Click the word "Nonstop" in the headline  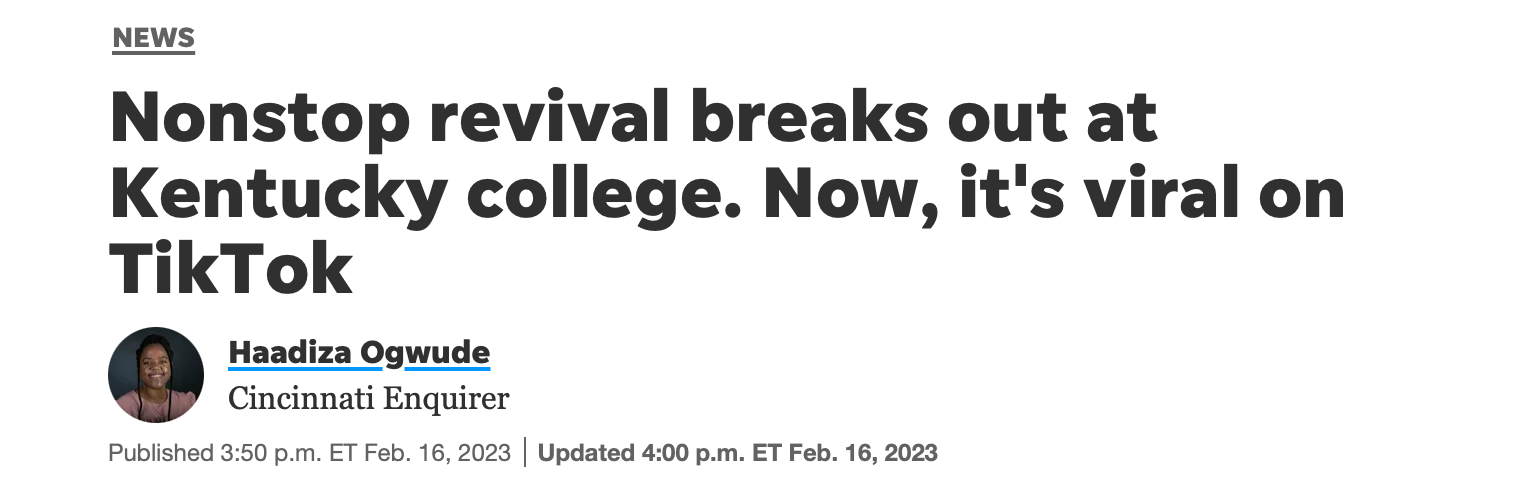pos(260,119)
